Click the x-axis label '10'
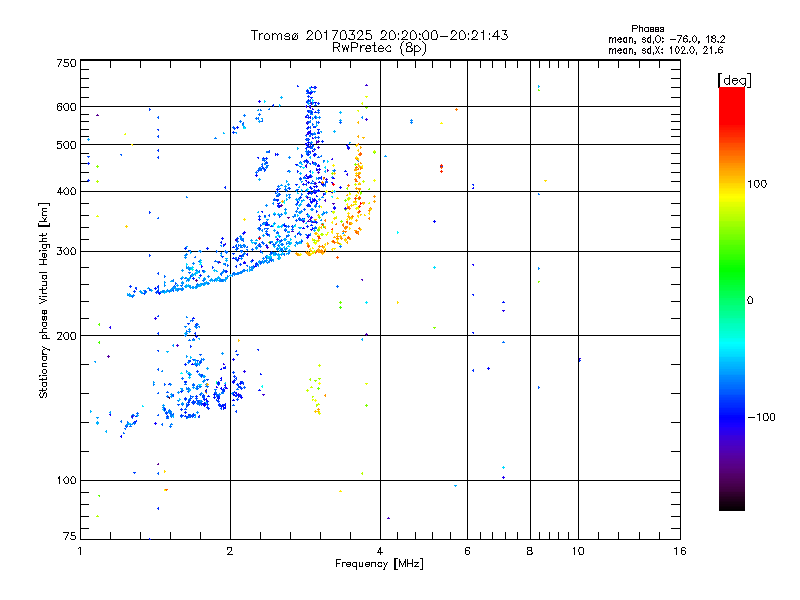Screen dimensions: 800x600 tap(578, 551)
